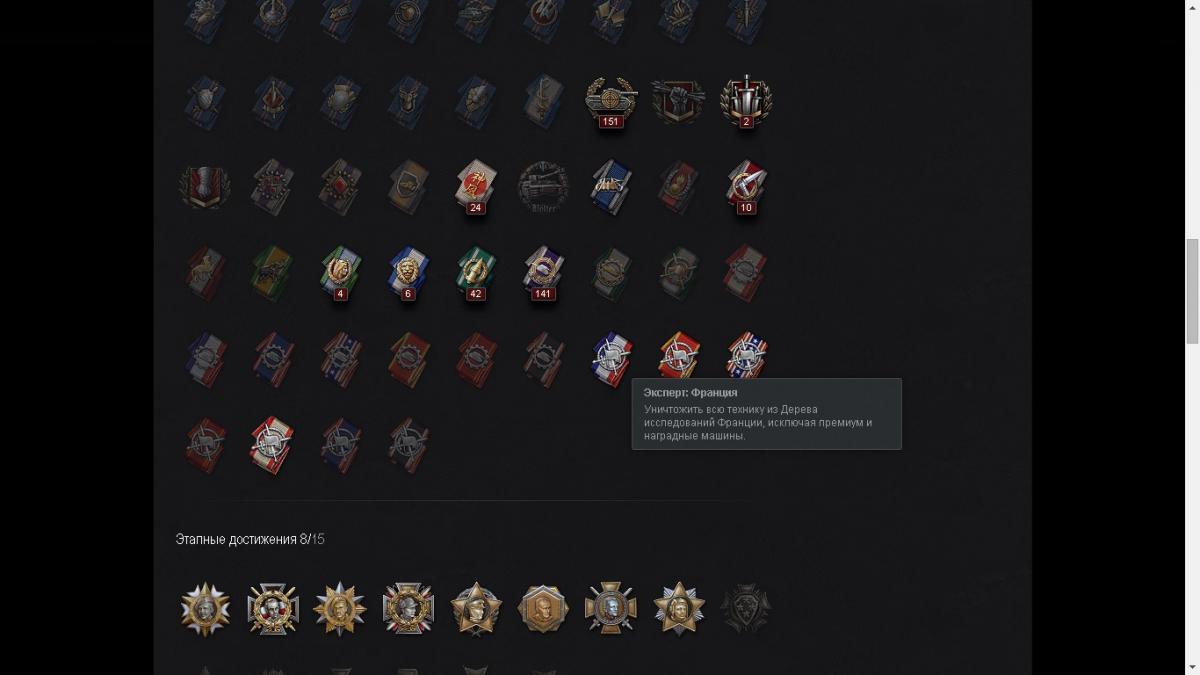Select the Expert: France tricolor medal
The height and width of the screenshot is (675, 1200).
tap(611, 357)
